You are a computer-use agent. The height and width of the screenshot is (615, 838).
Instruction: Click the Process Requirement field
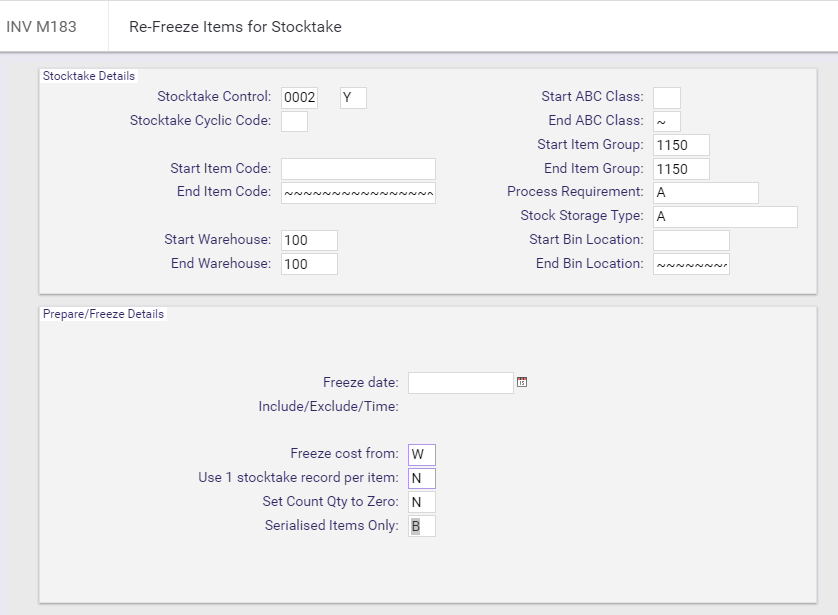coord(705,193)
